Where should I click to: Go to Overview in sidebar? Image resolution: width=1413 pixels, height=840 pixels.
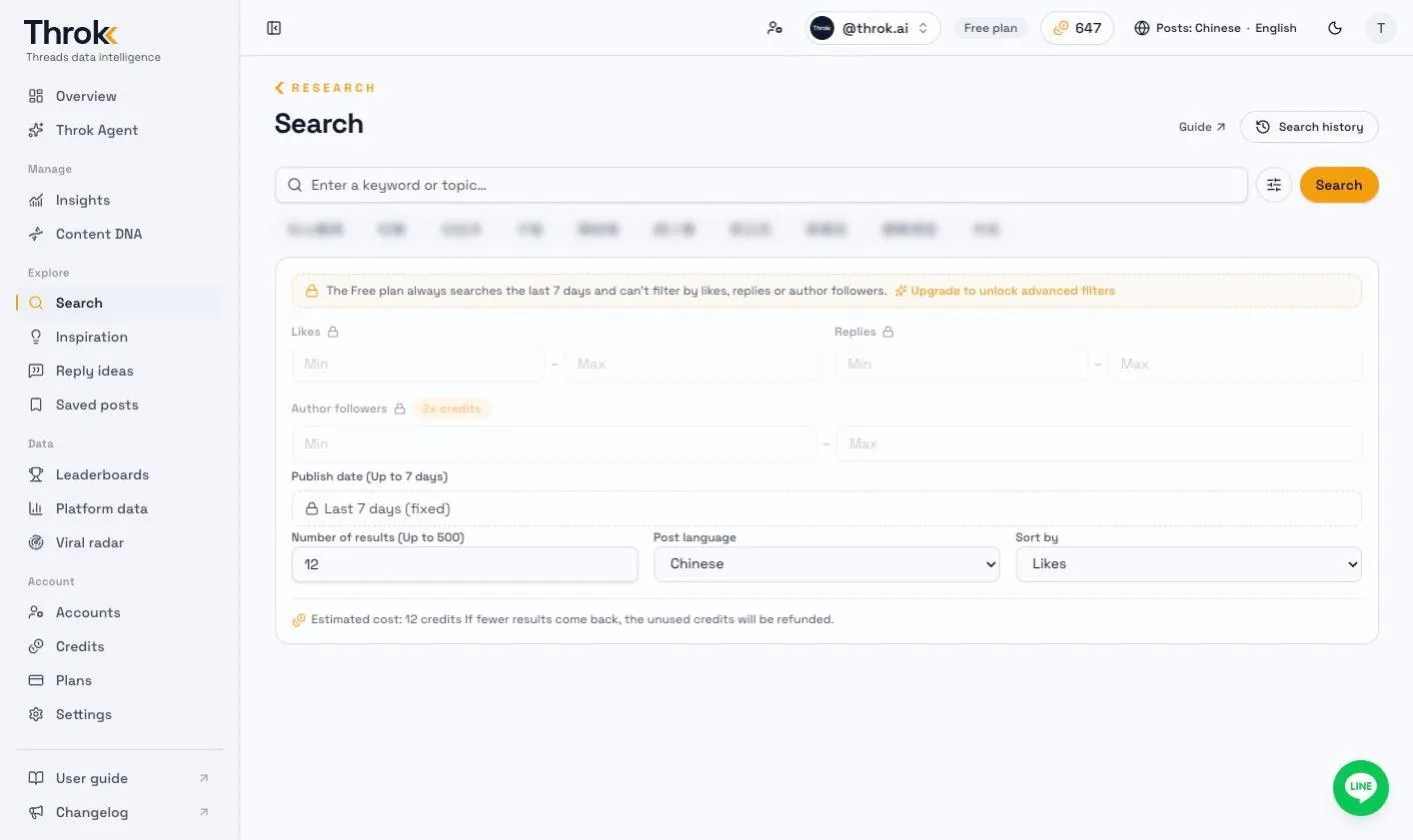click(x=120, y=96)
